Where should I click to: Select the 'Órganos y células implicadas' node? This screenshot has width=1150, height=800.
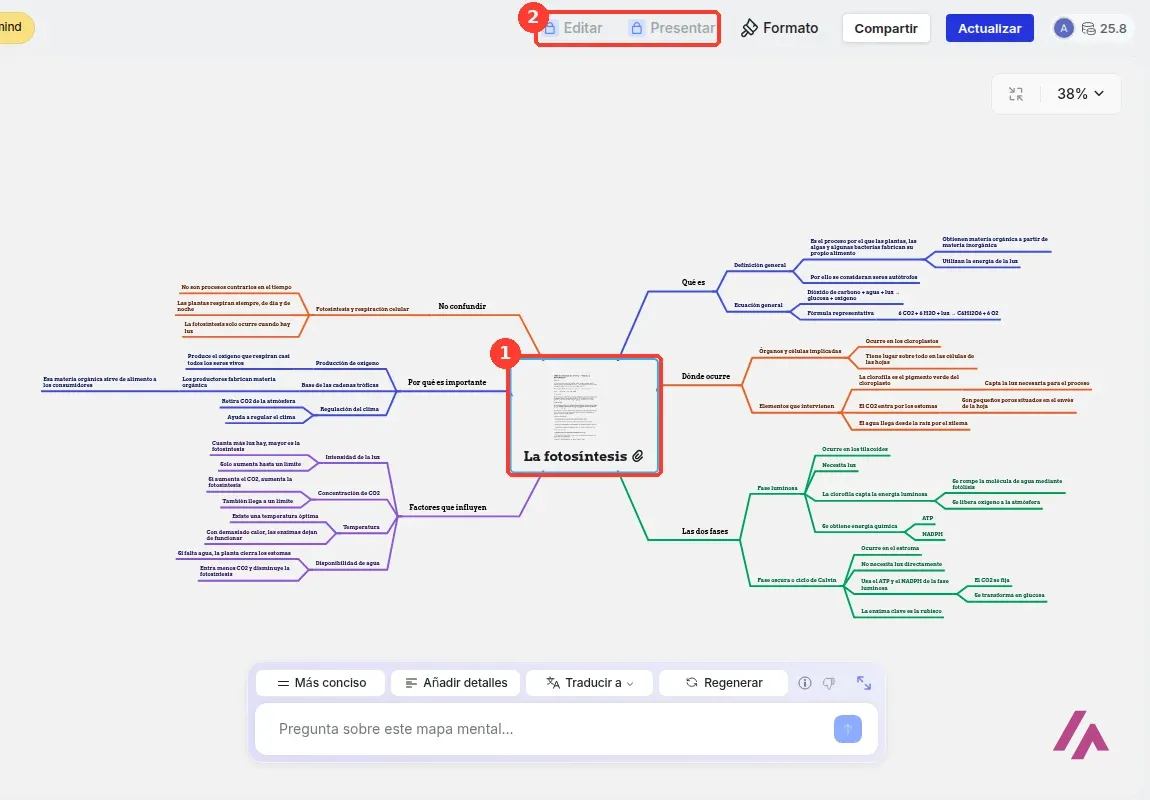coord(800,351)
